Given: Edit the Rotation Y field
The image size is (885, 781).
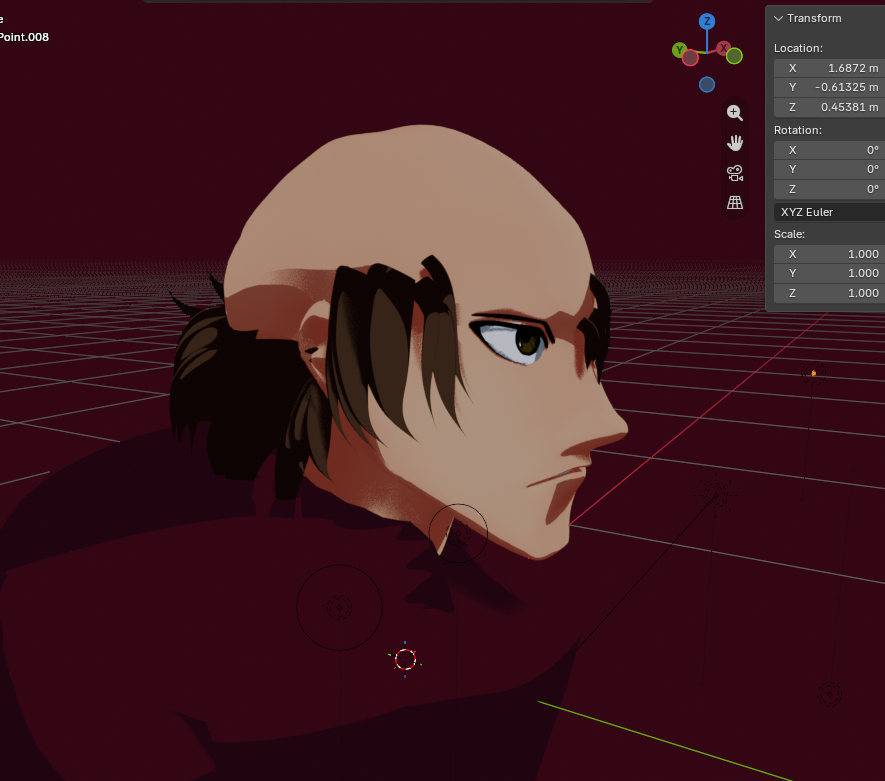Looking at the screenshot, I should [829, 169].
